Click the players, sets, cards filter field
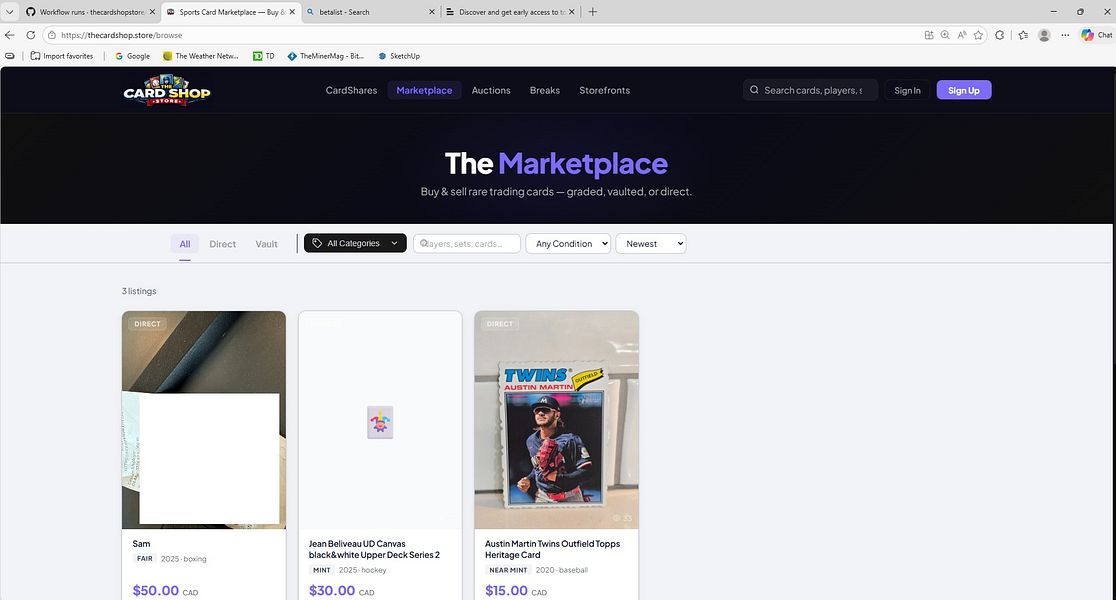 coord(467,243)
